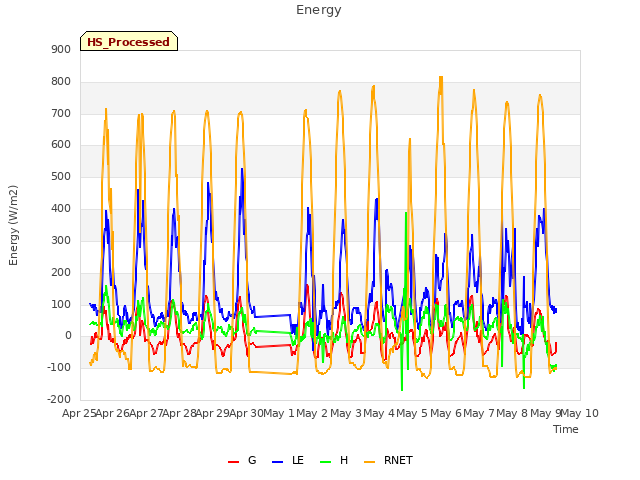640x480 pixels.
Task: Click the 800 y-axis tick label
Action: click(61, 82)
